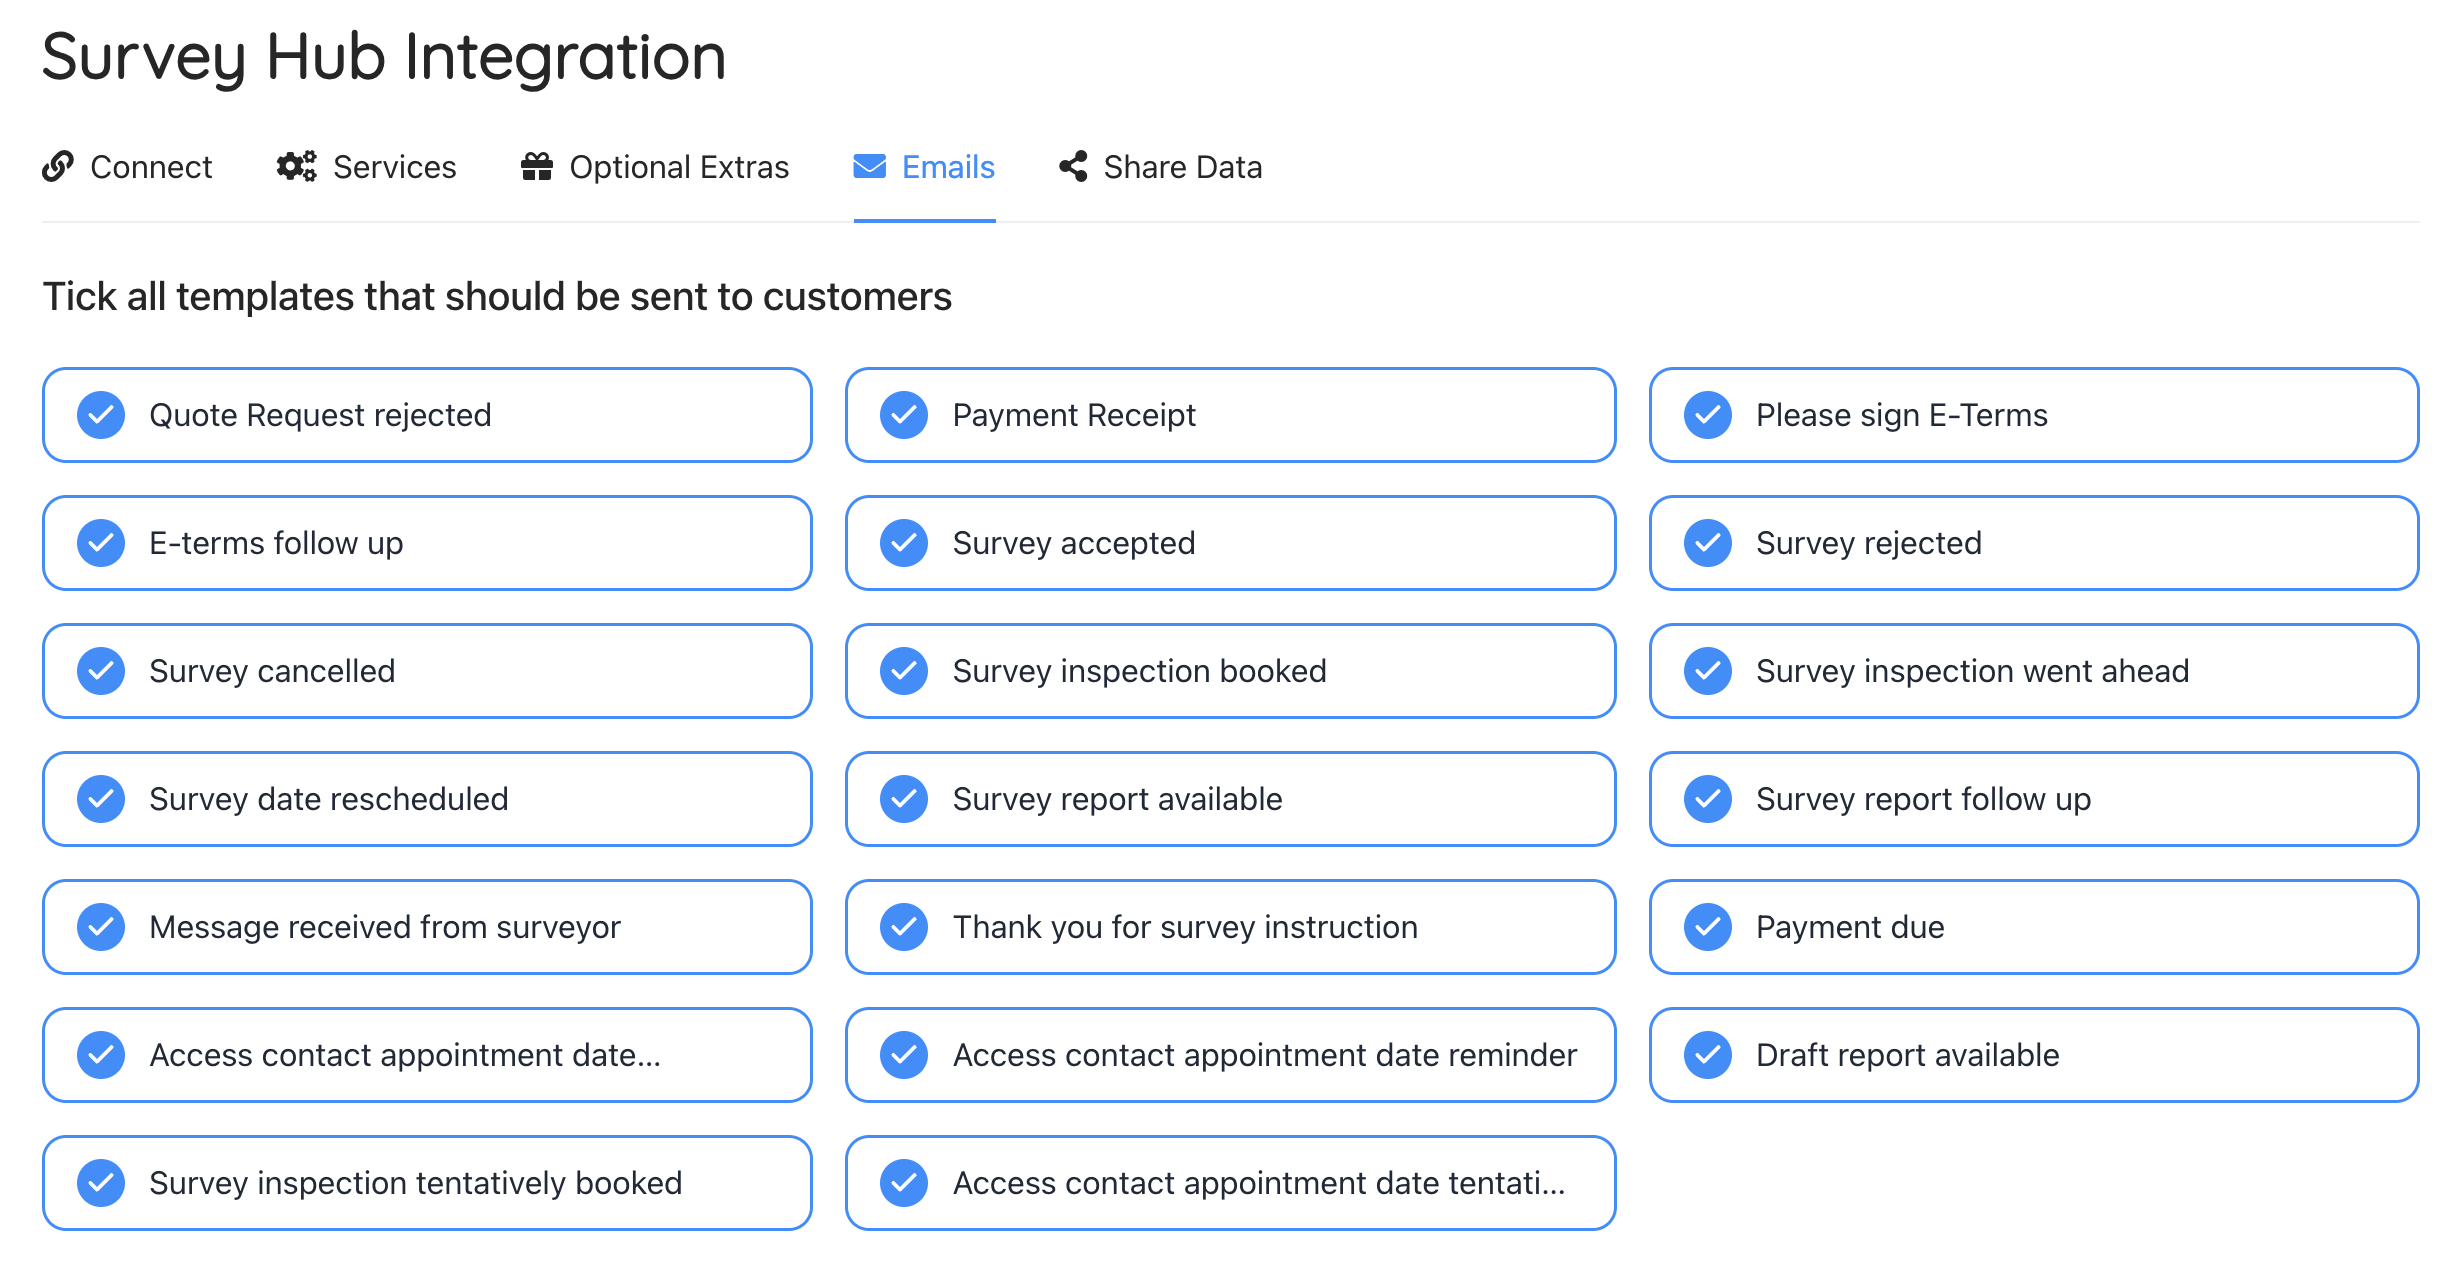The image size is (2462, 1282).
Task: Toggle the Payment Receipt checkmark
Action: tap(904, 415)
